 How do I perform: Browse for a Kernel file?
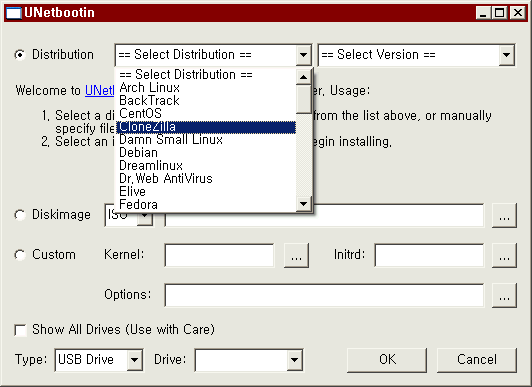click(296, 255)
